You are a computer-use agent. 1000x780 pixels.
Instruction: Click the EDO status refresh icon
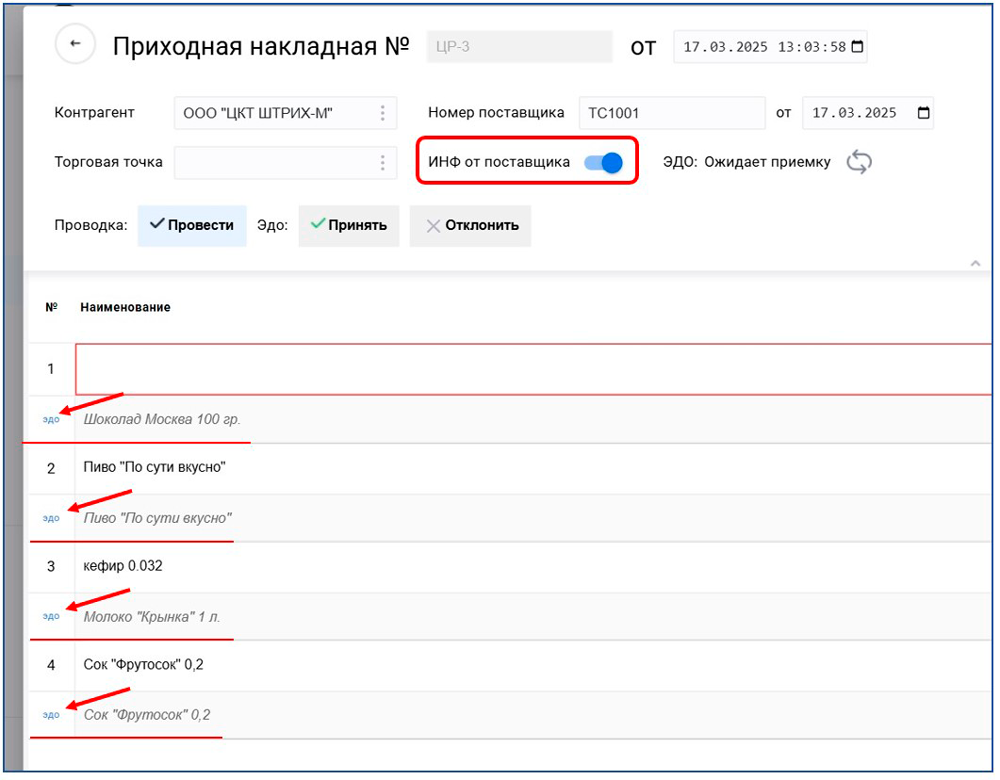pos(858,162)
